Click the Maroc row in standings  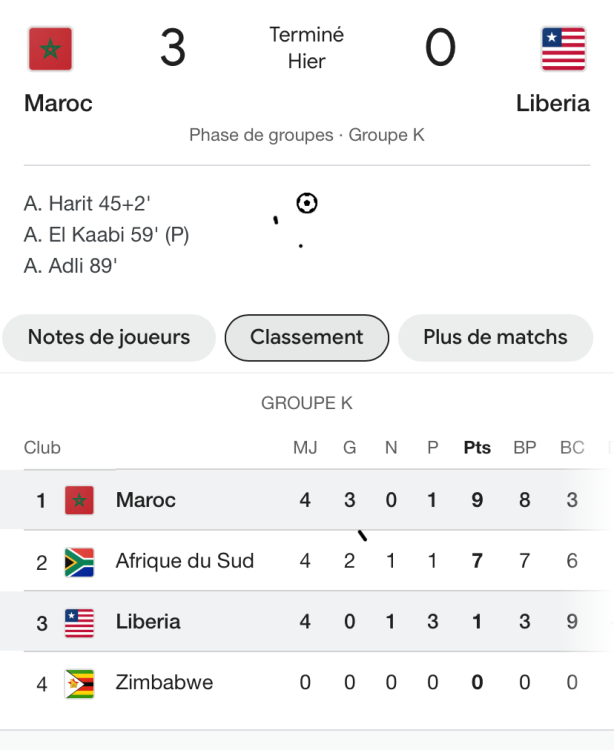click(307, 500)
